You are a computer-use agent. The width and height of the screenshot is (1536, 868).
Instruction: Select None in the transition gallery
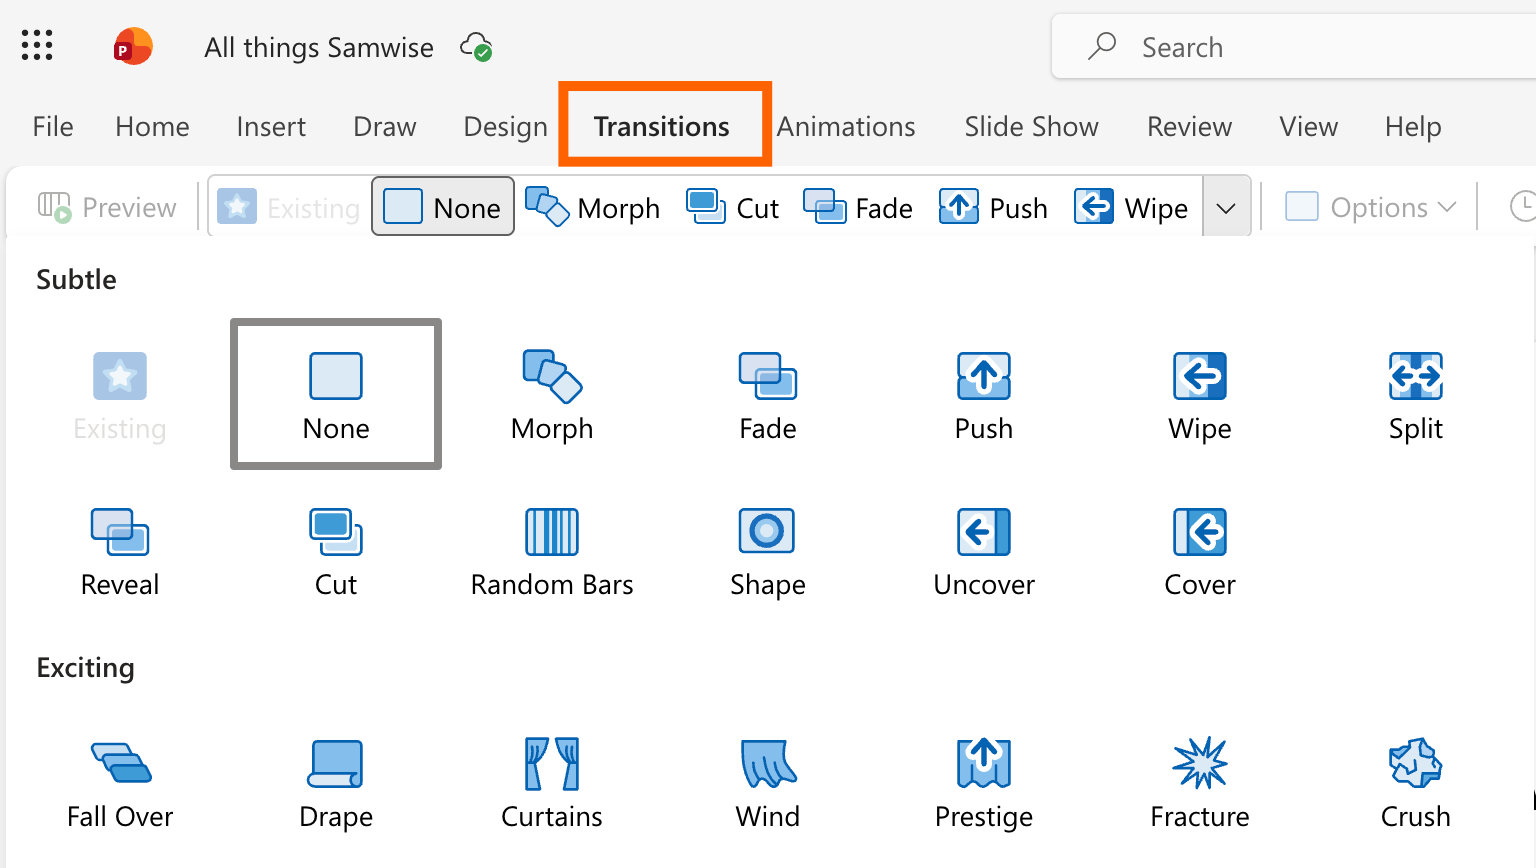[336, 394]
